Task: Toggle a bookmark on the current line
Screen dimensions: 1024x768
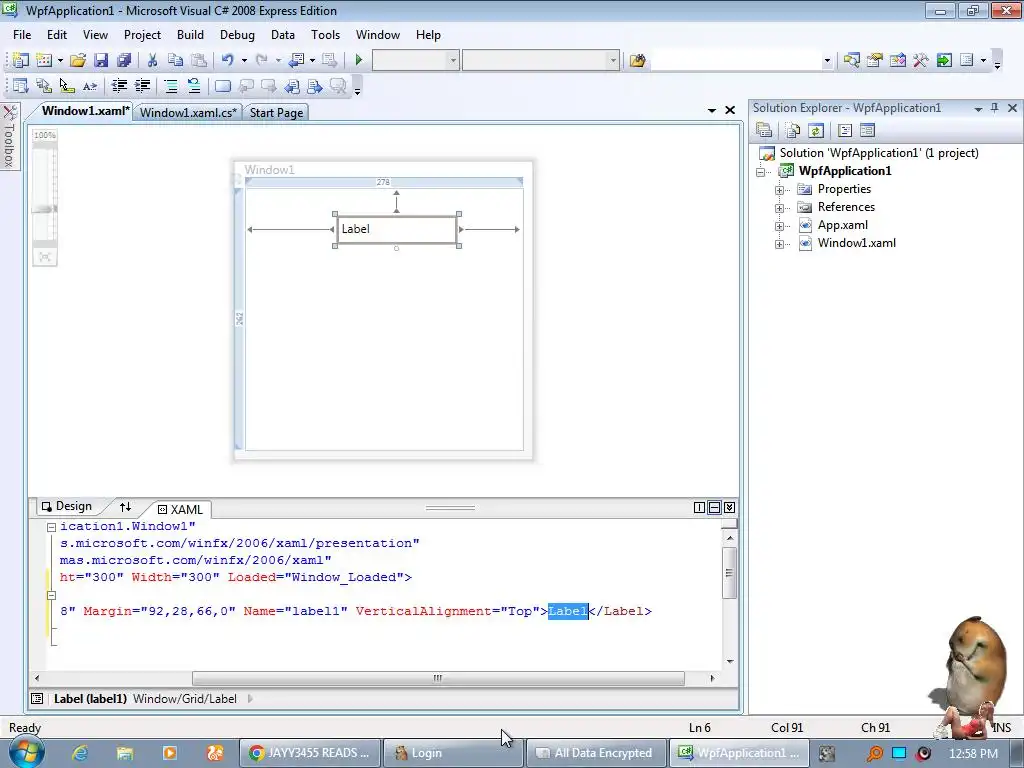Action: [x=223, y=86]
